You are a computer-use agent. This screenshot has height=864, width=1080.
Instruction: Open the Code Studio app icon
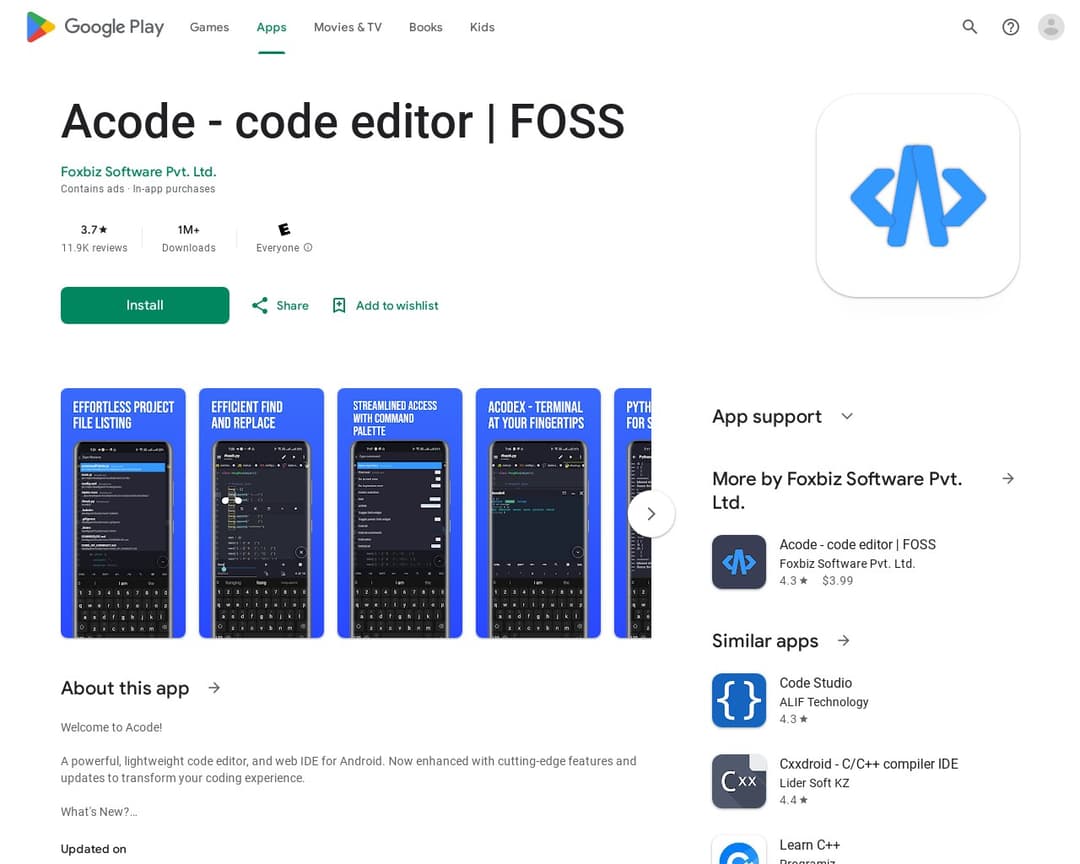click(738, 700)
